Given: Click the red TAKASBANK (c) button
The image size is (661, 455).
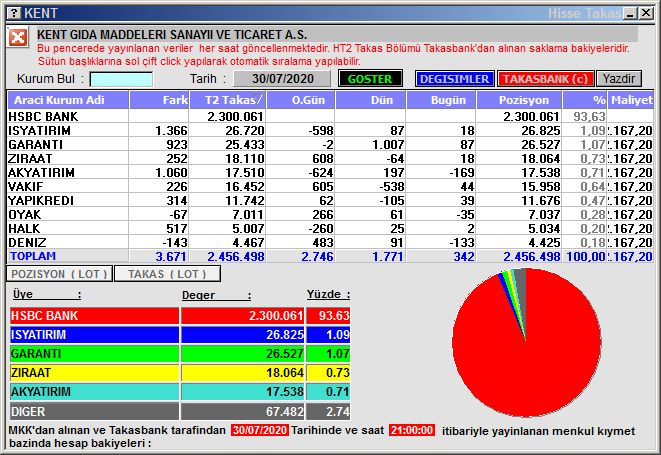Looking at the screenshot, I should (x=545, y=79).
